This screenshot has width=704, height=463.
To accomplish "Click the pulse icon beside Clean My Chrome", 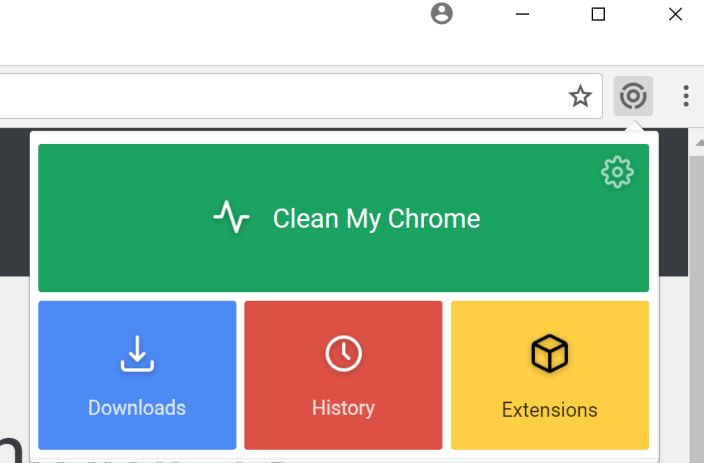I will click(x=231, y=217).
